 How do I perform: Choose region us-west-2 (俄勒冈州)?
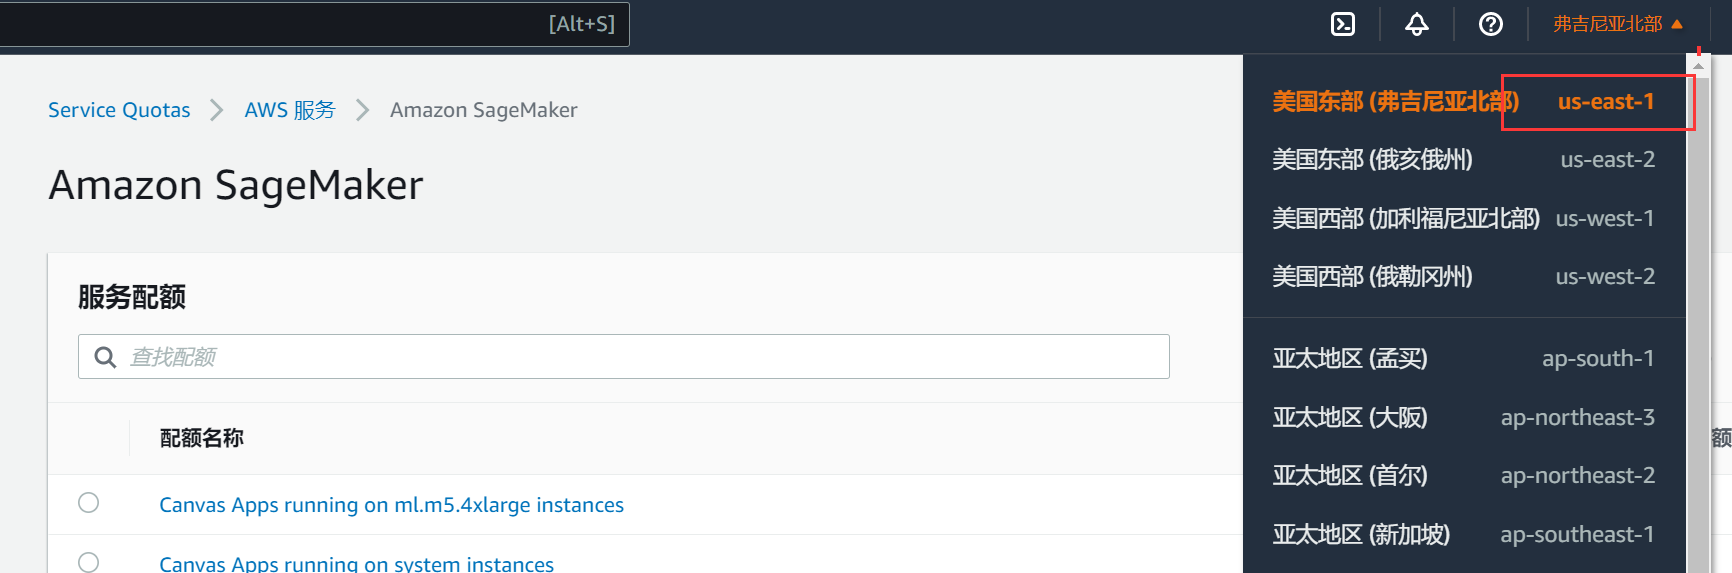(x=1463, y=276)
